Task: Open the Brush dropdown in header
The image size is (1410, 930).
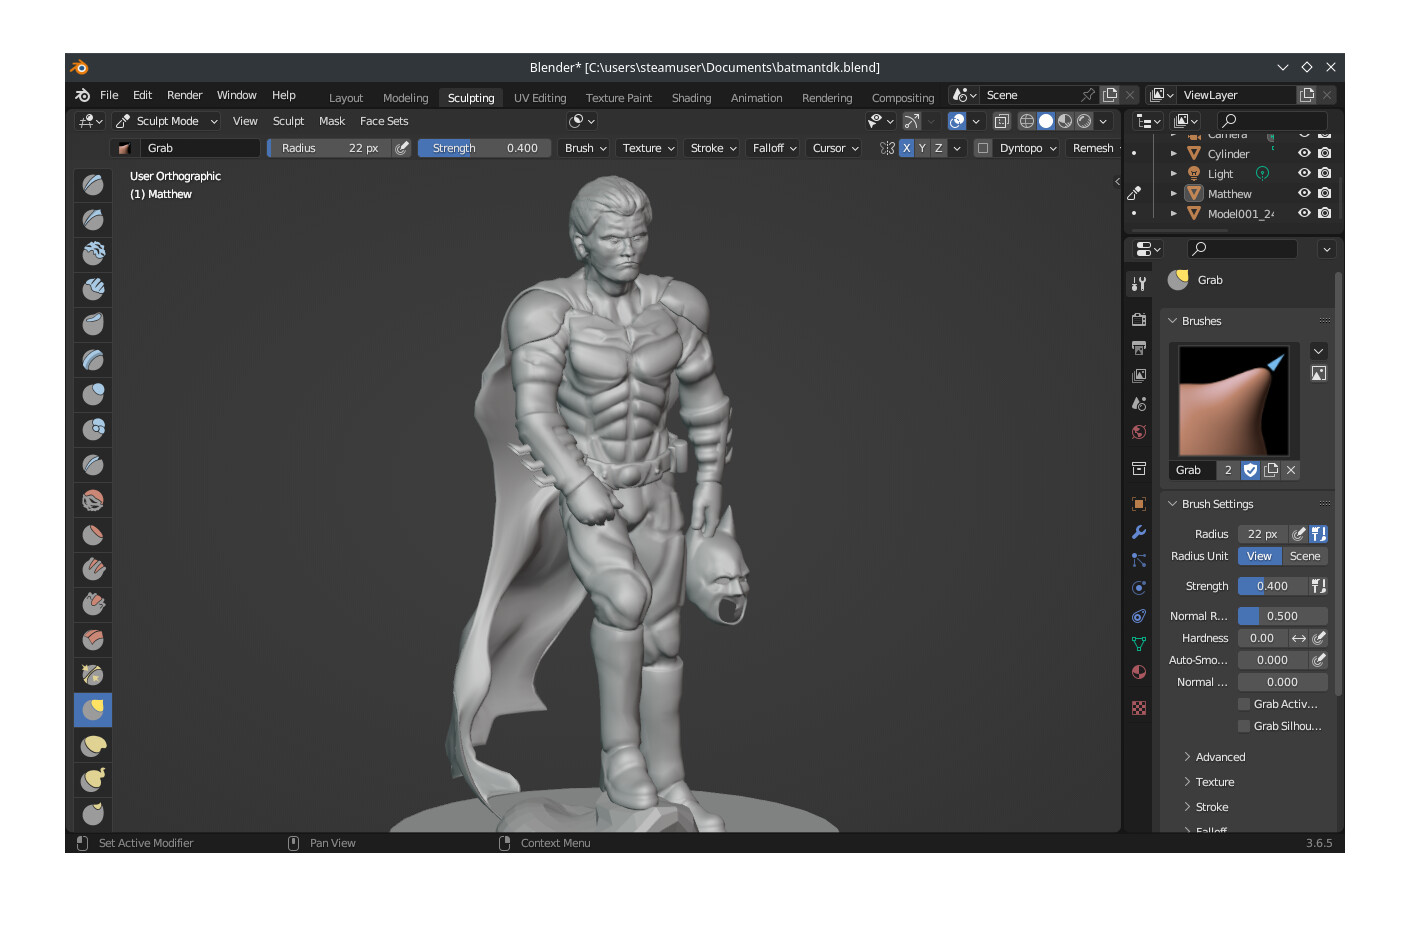Action: click(585, 148)
